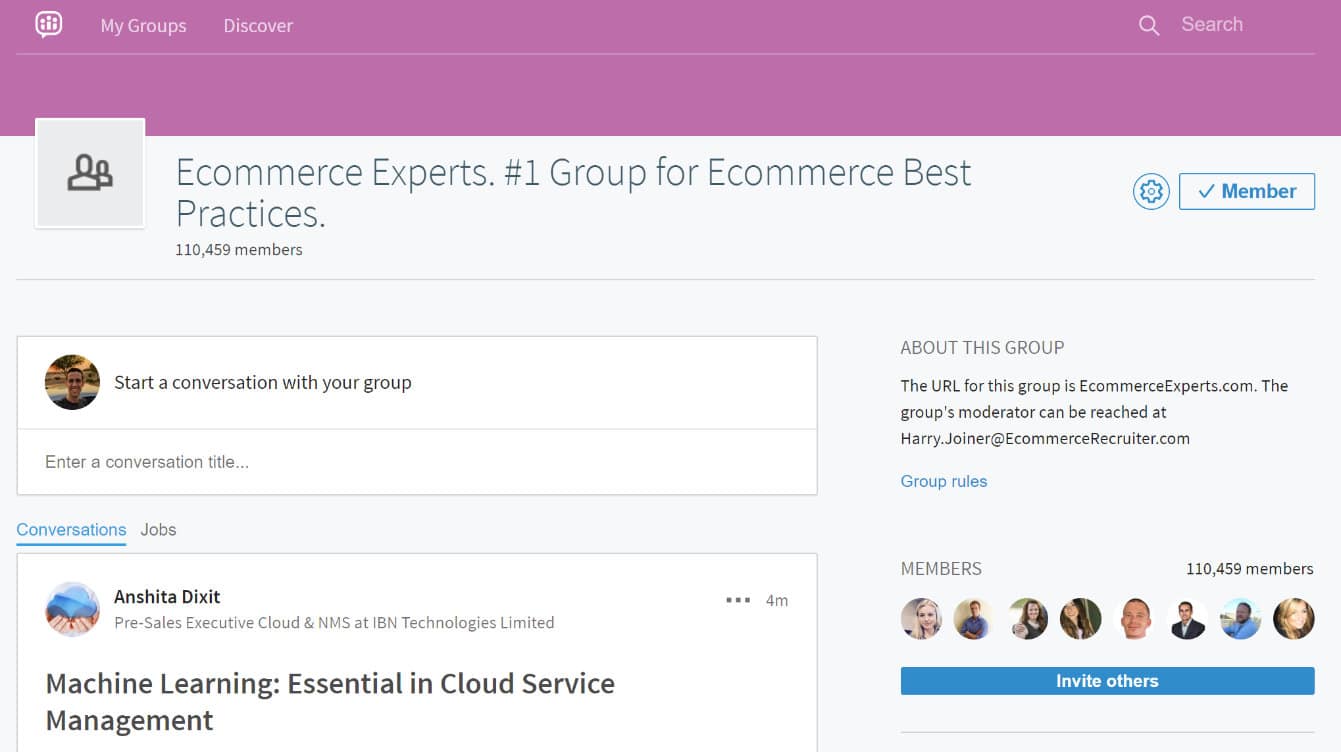Screen dimensions: 1341x752
Task: Switch to the Jobs tab
Action: pyautogui.click(x=158, y=529)
